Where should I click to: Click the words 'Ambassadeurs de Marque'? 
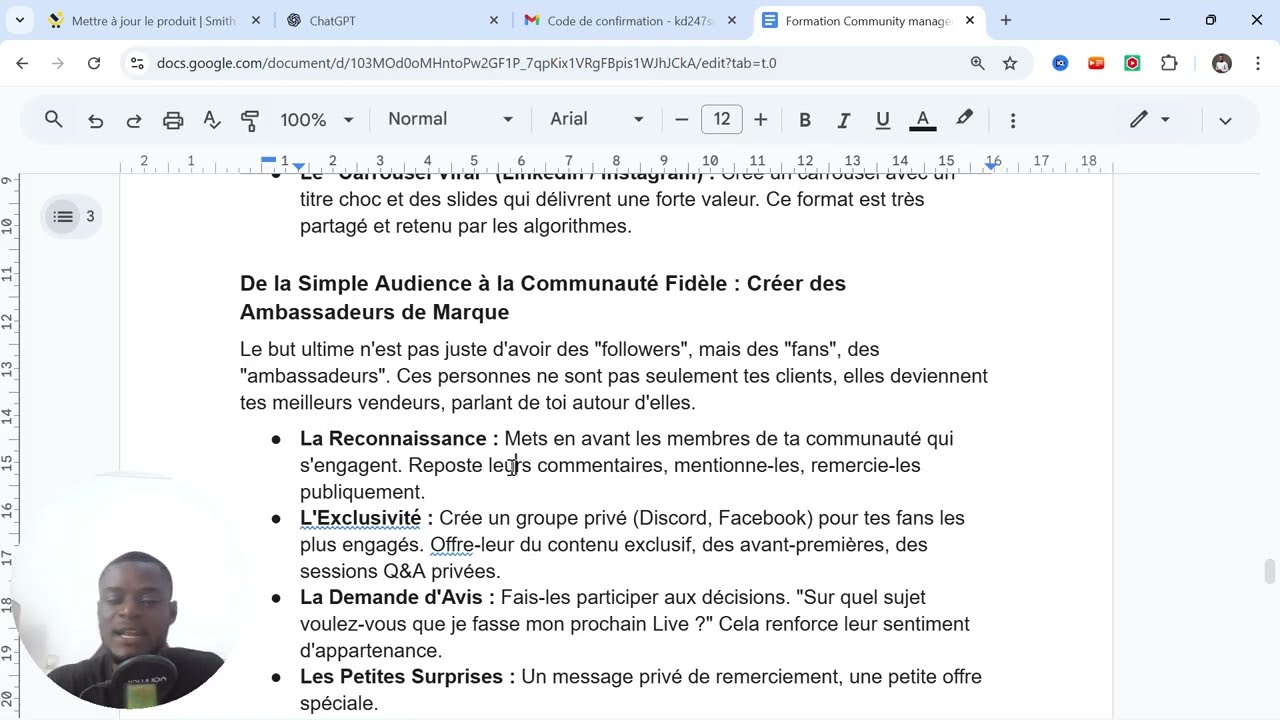pyautogui.click(x=375, y=312)
